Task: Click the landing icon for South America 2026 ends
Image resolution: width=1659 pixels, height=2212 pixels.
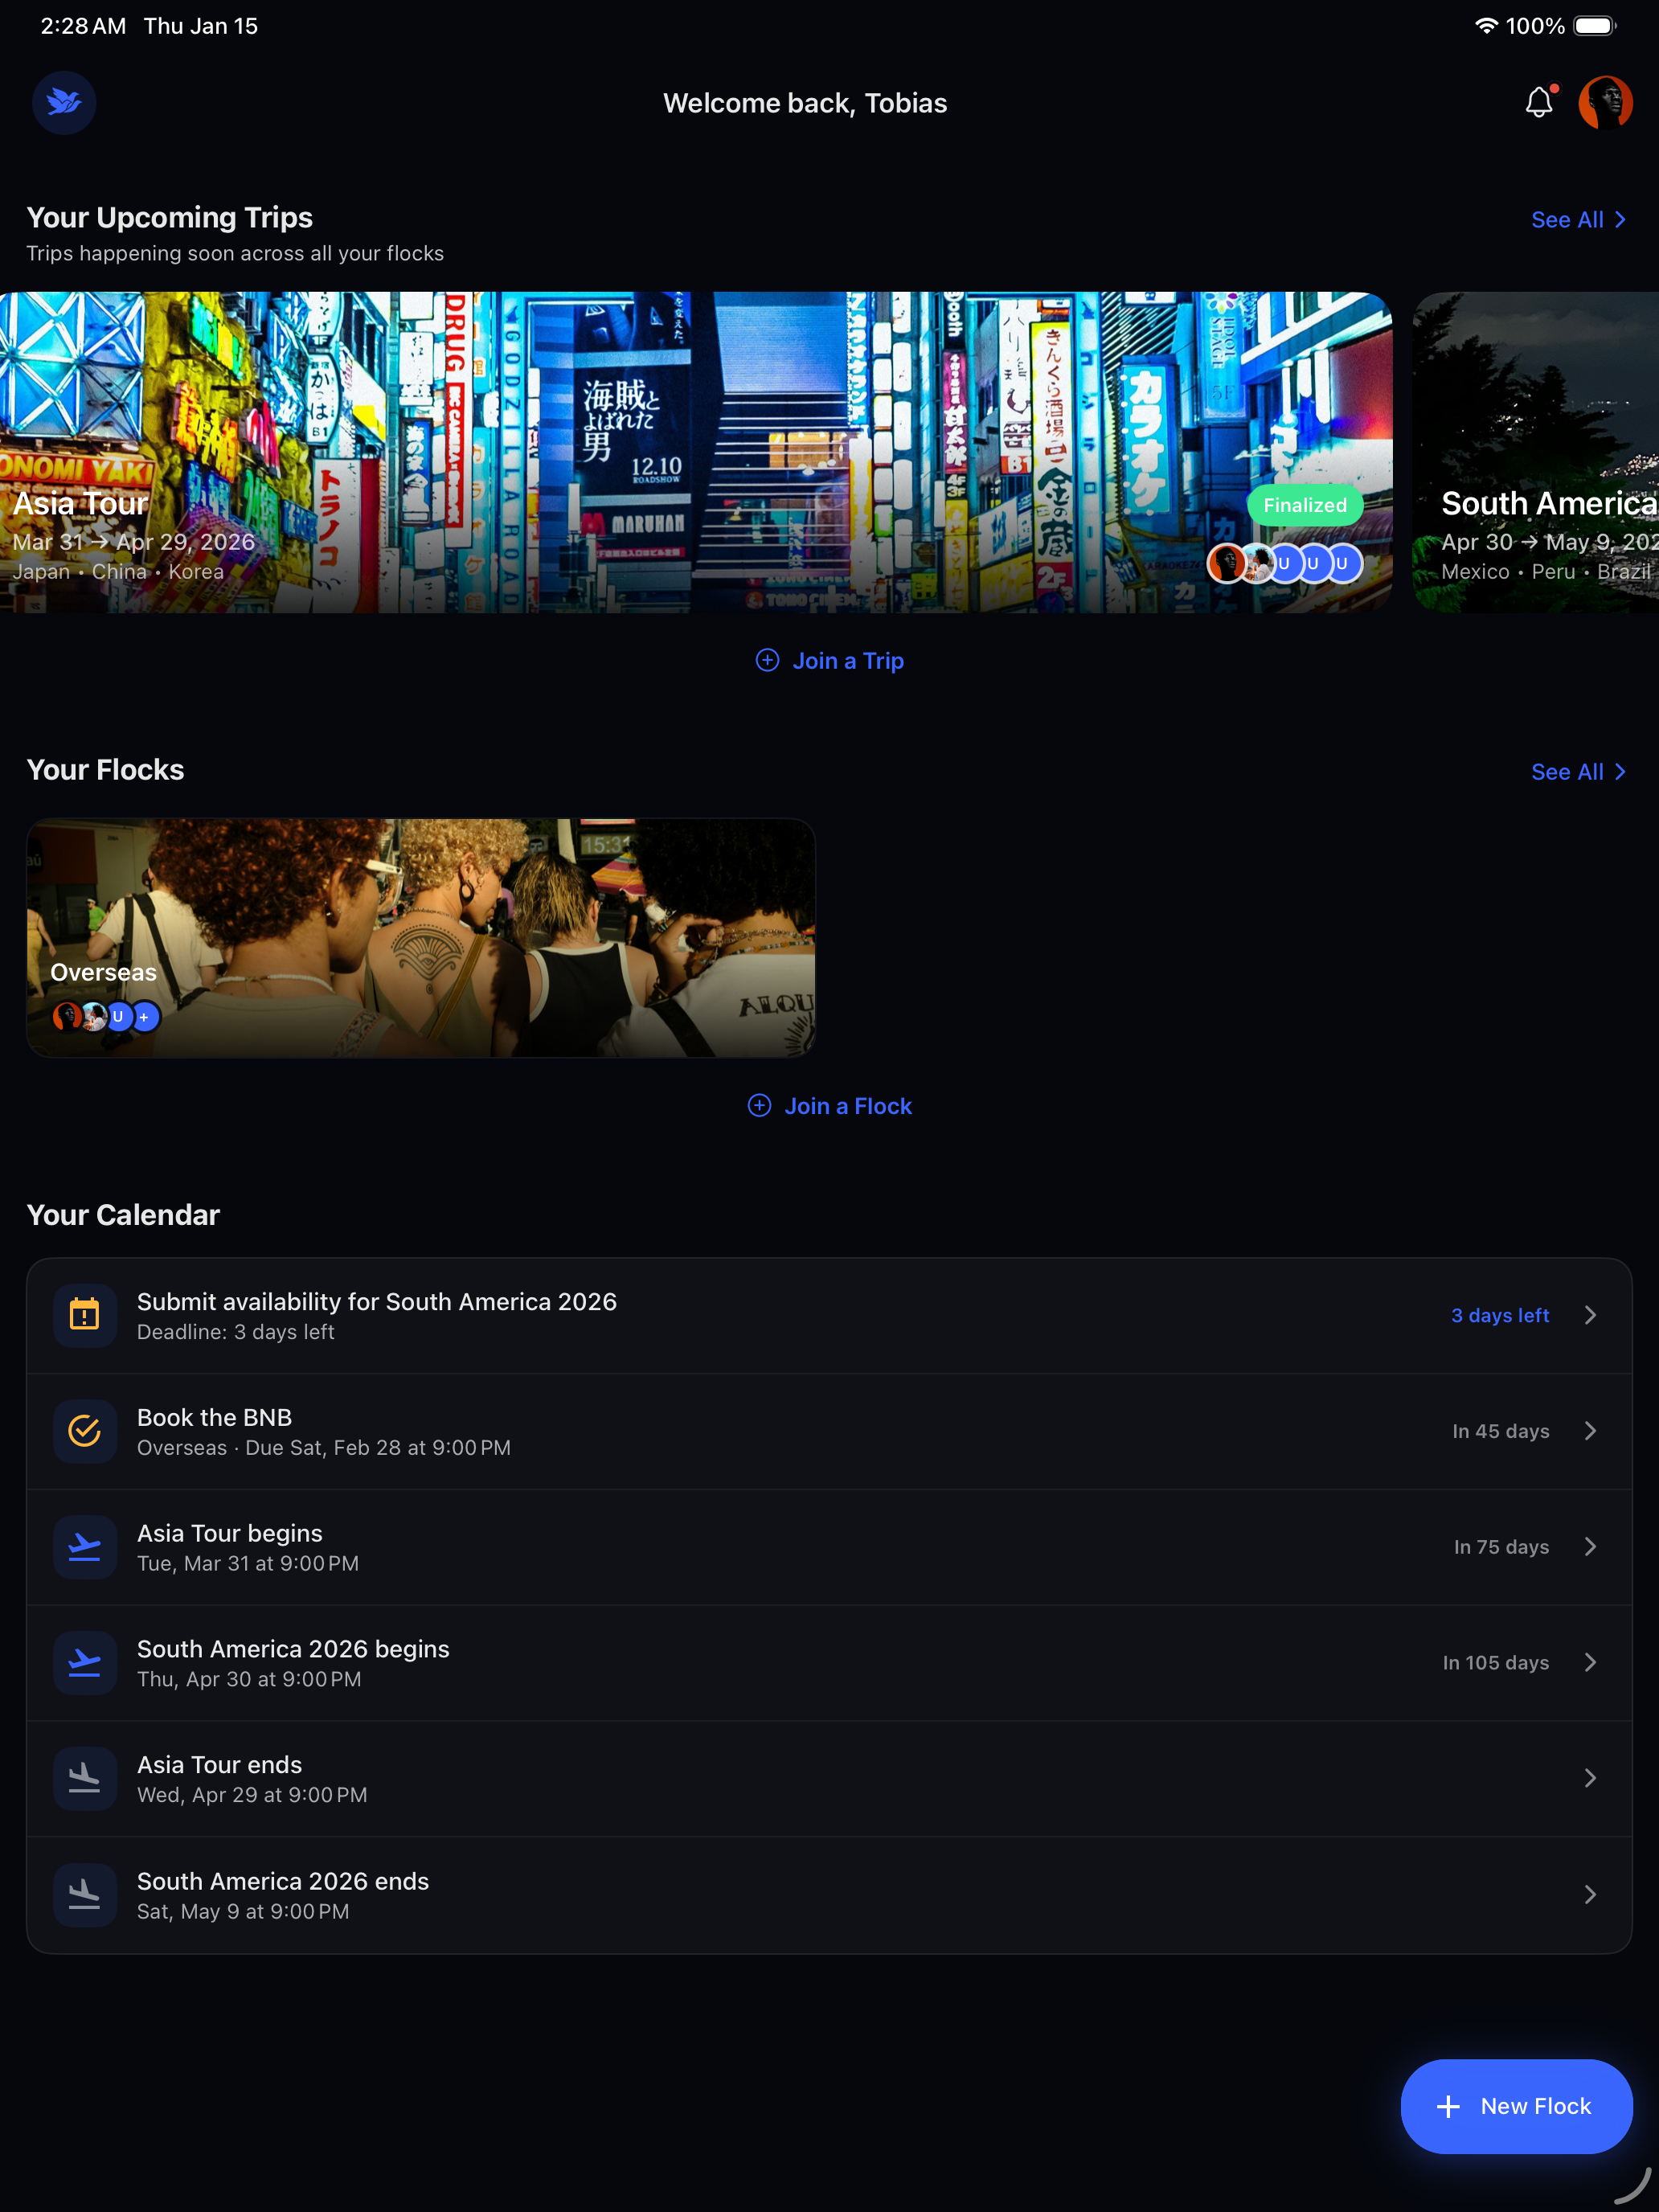Action: [x=85, y=1895]
